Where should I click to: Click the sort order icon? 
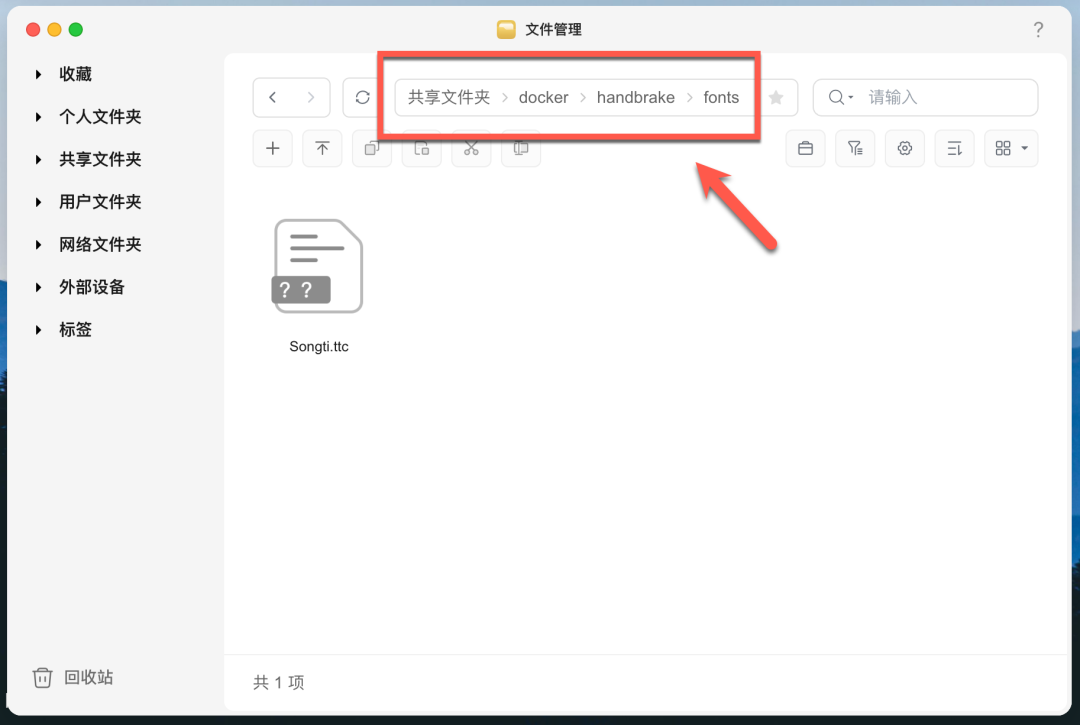coord(954,148)
